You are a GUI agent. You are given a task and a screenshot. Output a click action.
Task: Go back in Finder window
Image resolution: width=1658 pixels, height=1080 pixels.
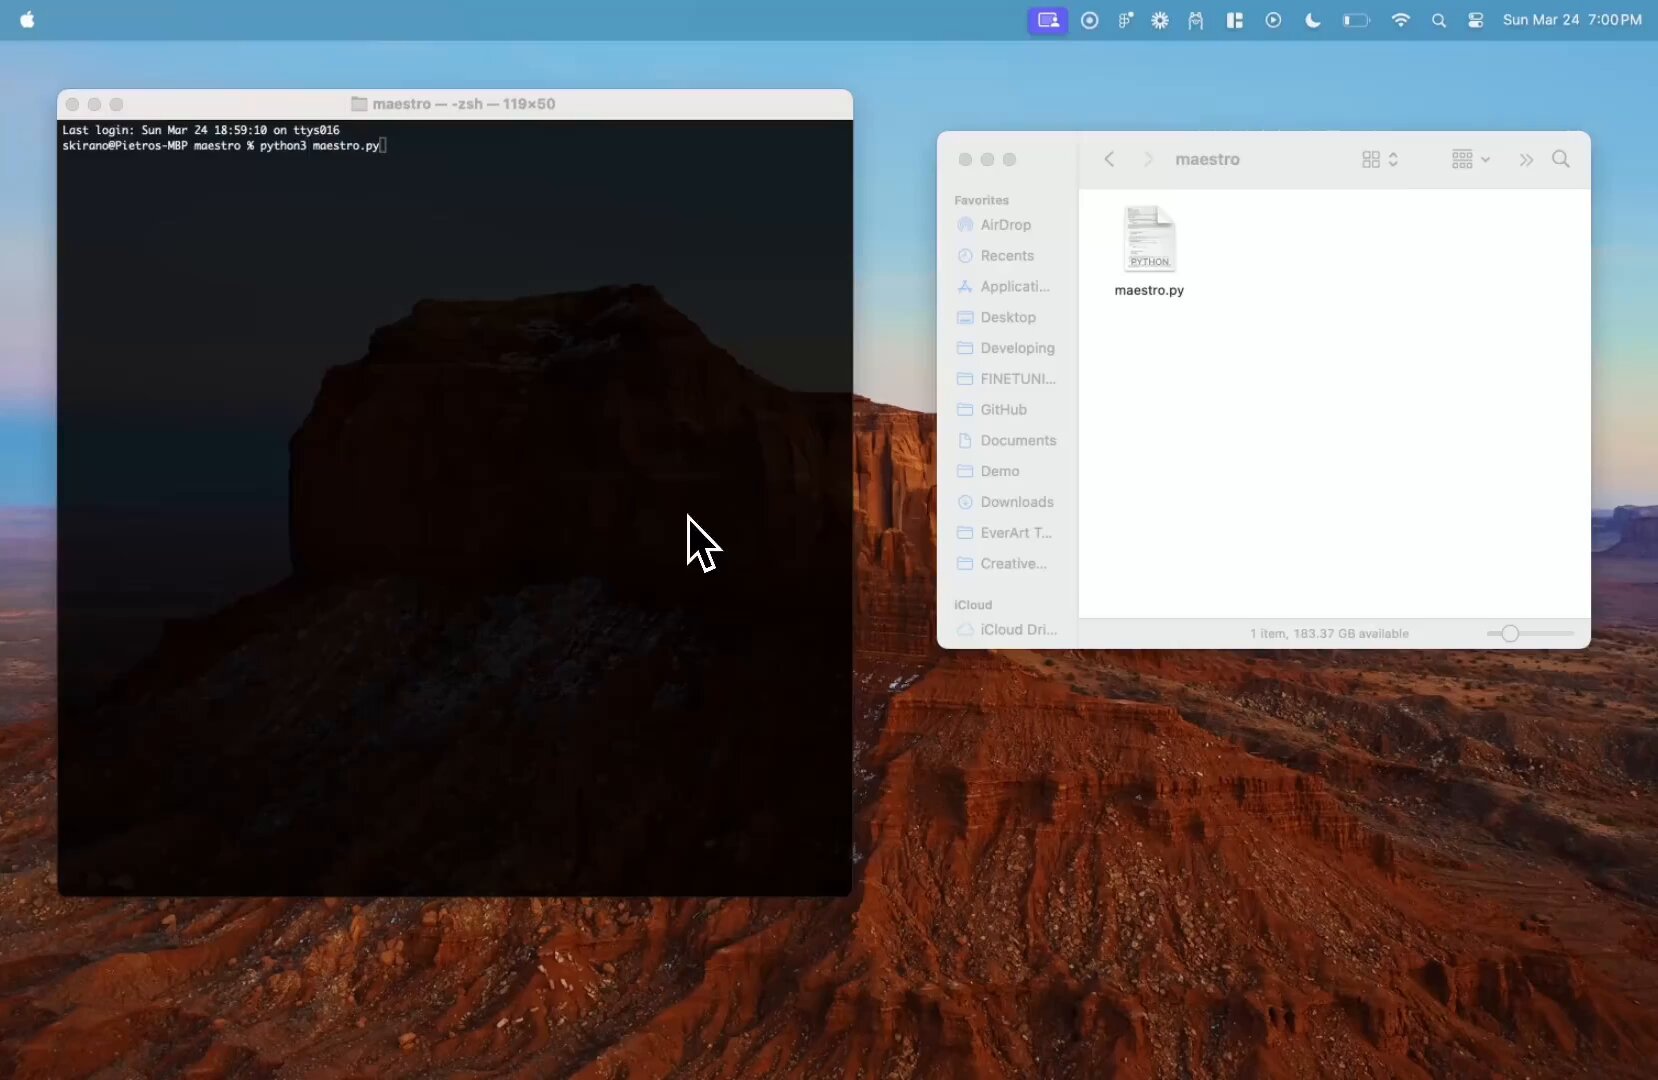[1109, 159]
